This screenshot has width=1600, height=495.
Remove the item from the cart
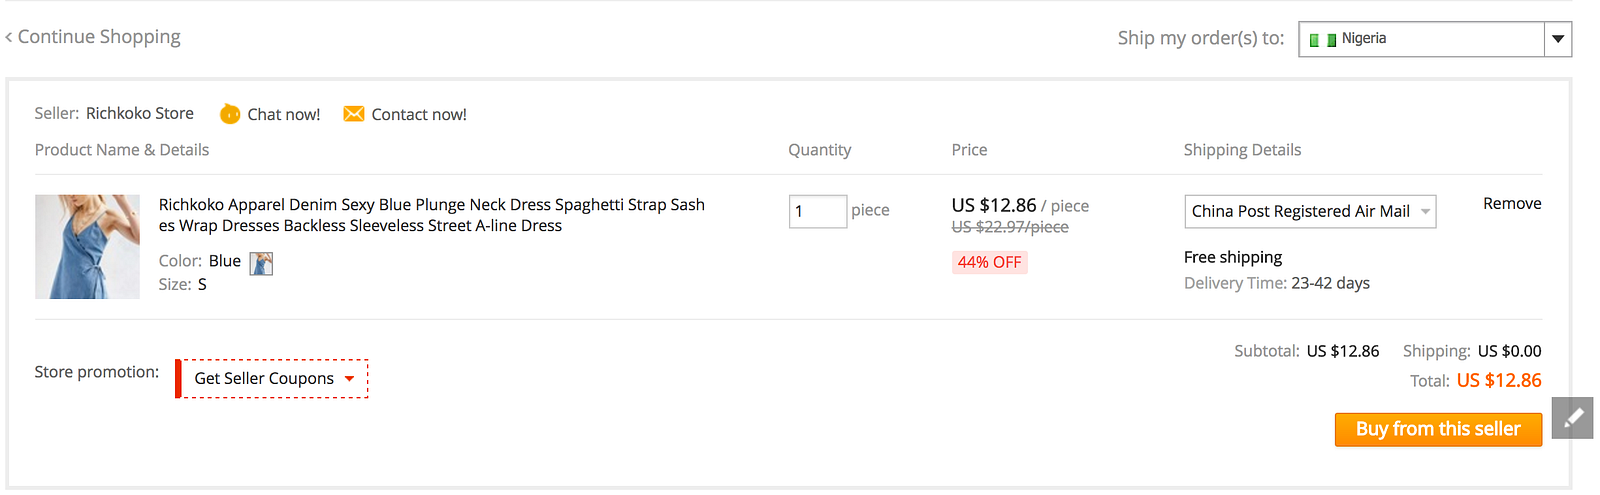1511,203
